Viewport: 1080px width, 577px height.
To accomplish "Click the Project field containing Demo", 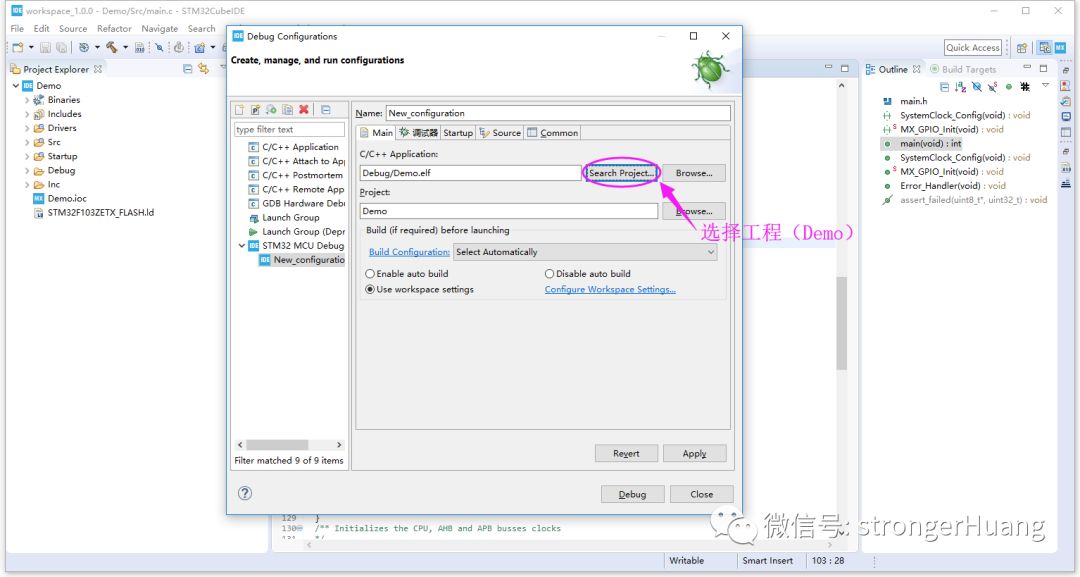I will click(x=509, y=211).
